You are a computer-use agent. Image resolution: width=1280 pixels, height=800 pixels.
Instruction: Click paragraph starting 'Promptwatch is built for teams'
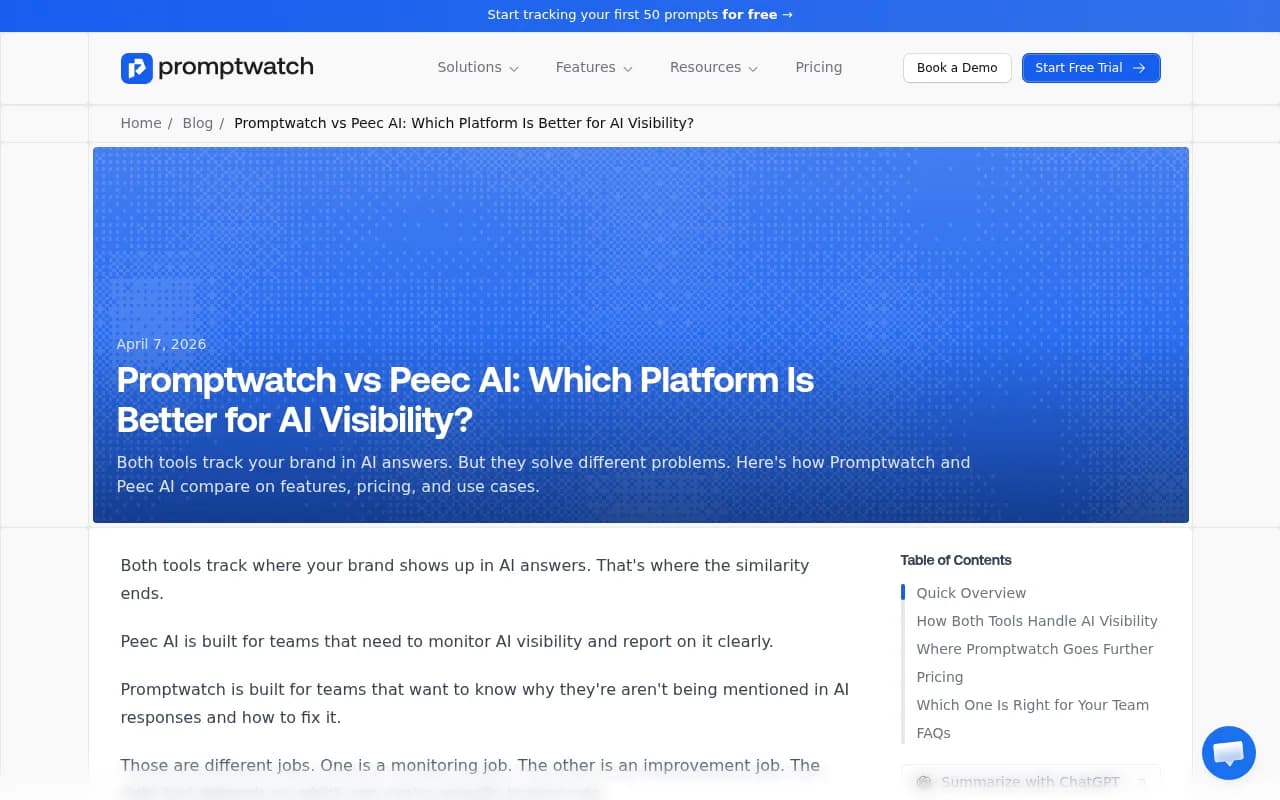[485, 703]
